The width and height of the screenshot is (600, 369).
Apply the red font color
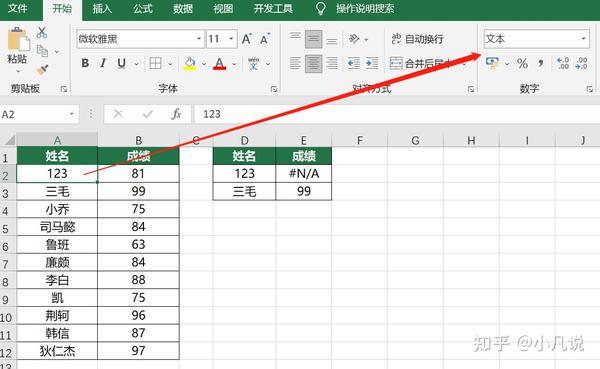click(219, 64)
